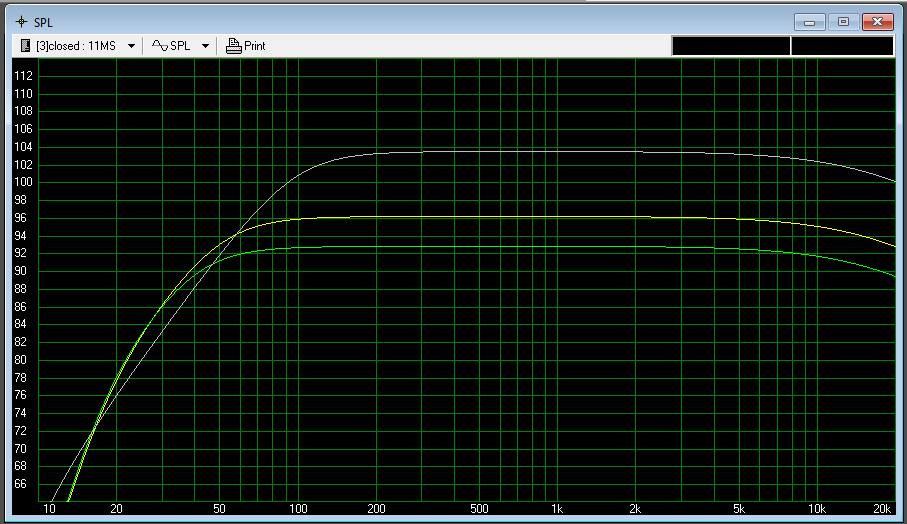
Task: Click the SPL label next to waveform icon
Action: tap(180, 46)
